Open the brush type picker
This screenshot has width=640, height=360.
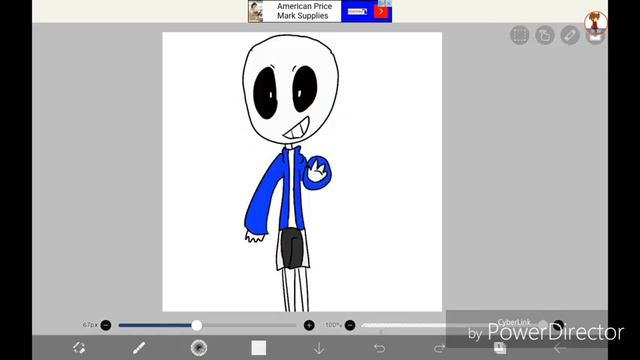199,348
